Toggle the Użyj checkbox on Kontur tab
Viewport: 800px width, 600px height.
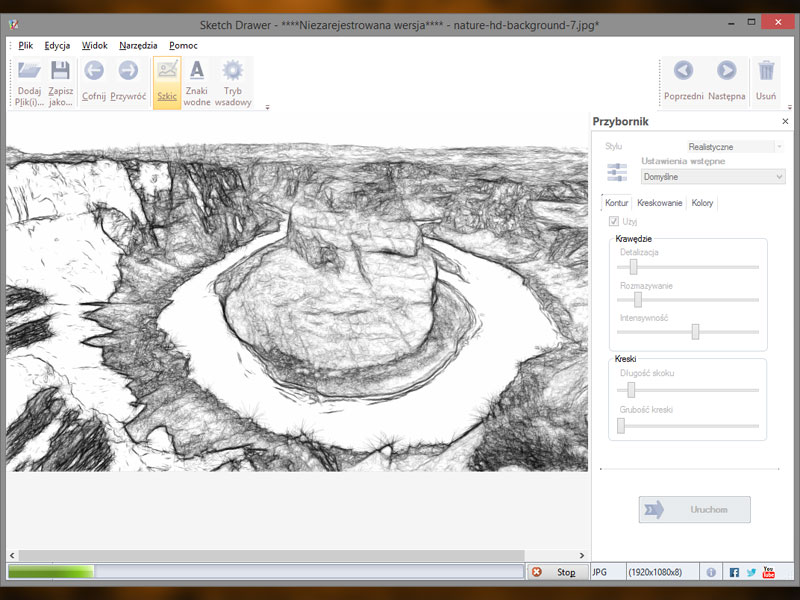tap(613, 221)
